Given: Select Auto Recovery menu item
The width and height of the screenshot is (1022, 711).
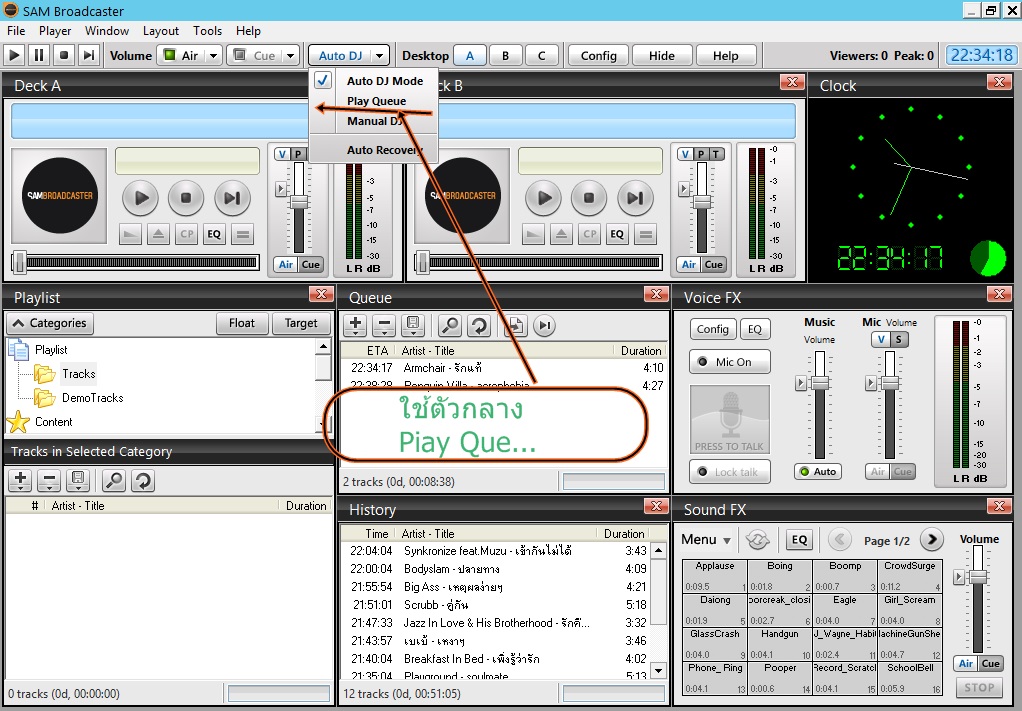Looking at the screenshot, I should [373, 150].
